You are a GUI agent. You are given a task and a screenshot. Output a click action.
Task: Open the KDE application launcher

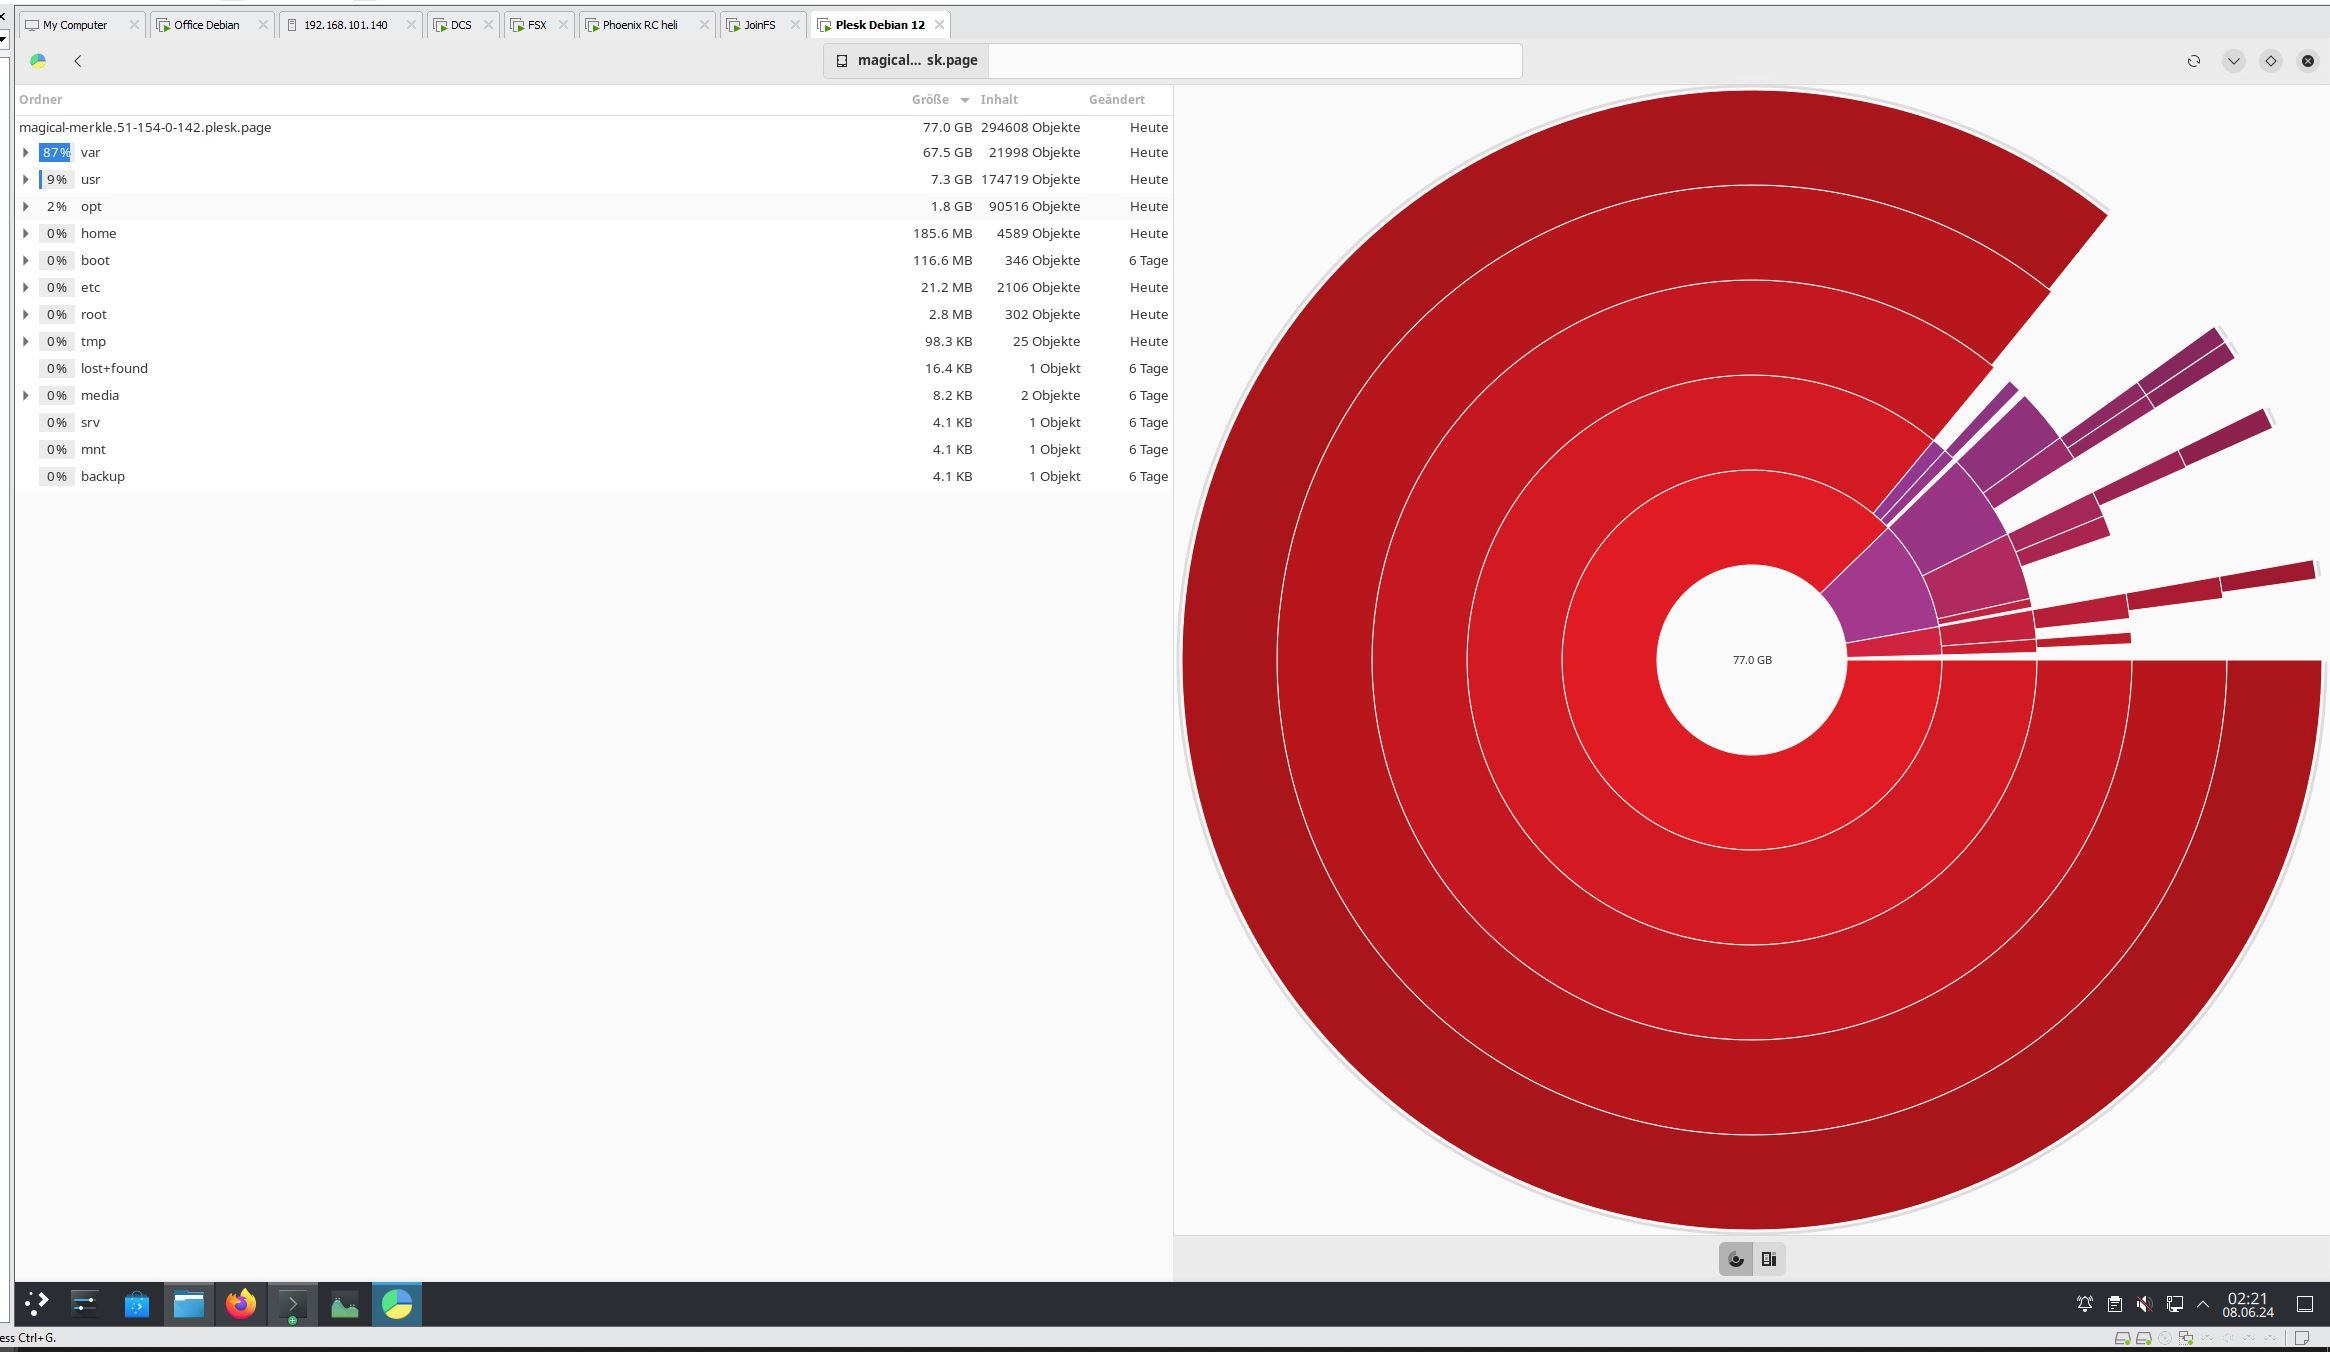(x=36, y=1304)
